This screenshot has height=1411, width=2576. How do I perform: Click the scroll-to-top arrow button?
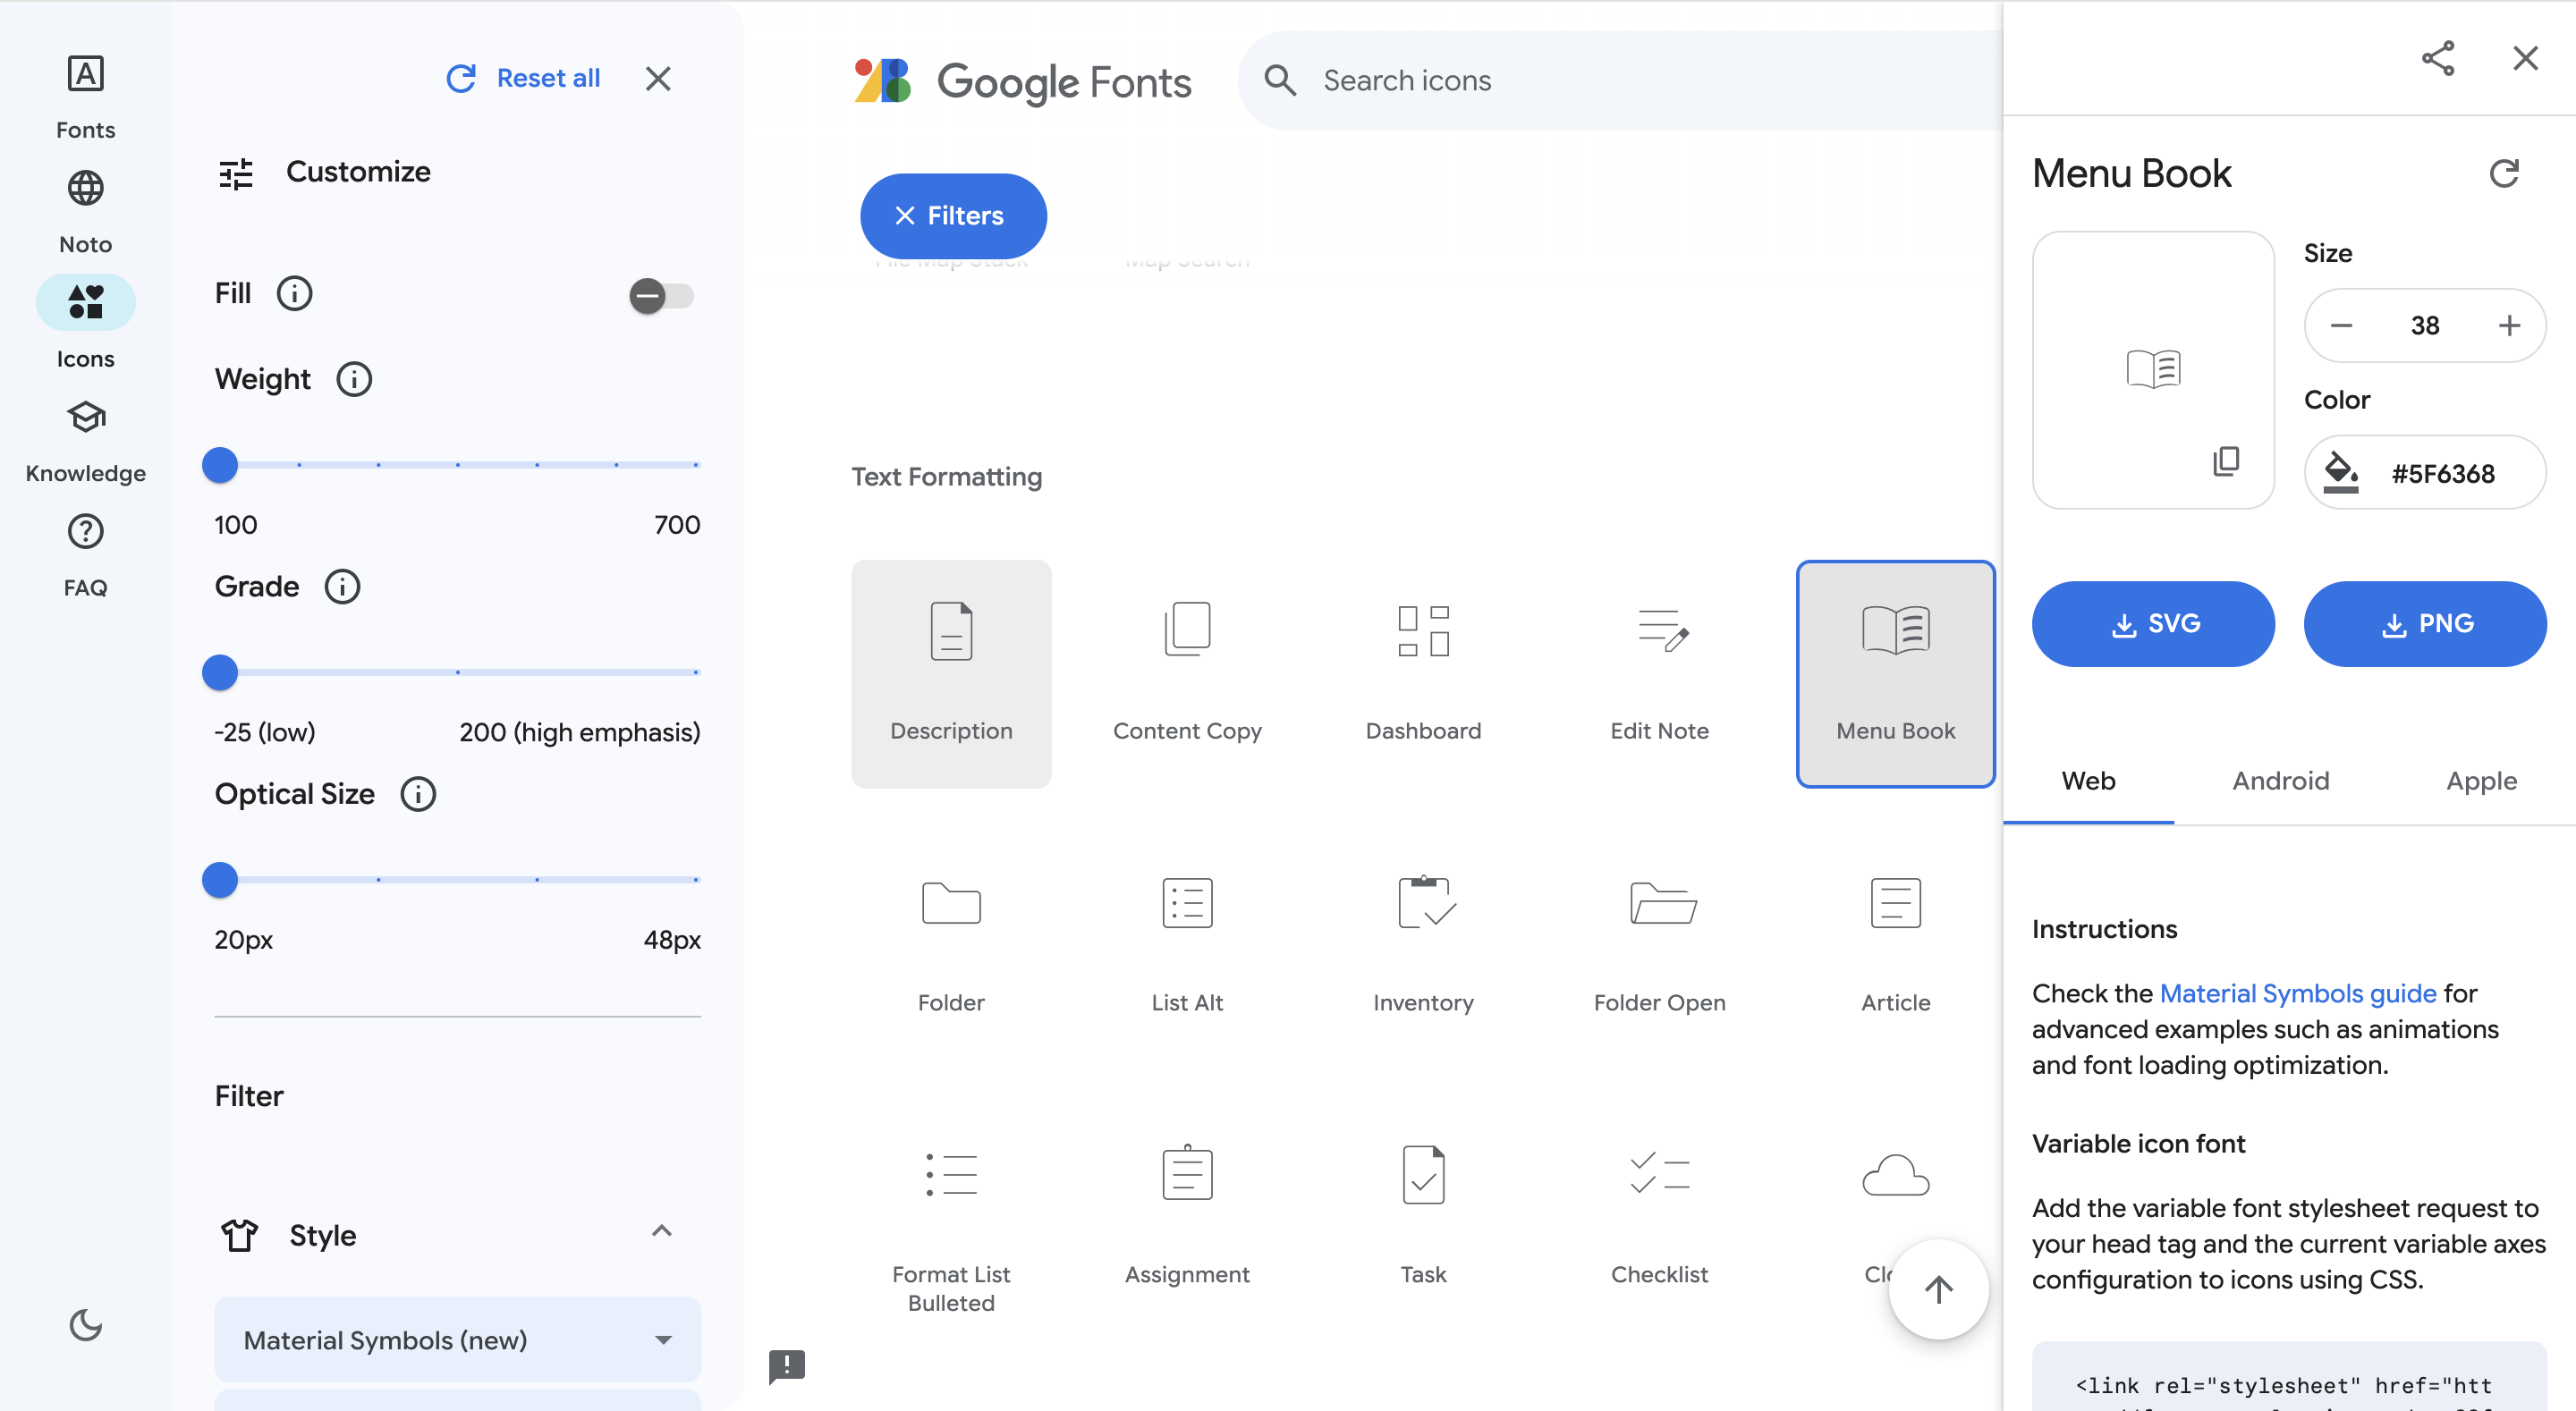pos(1938,1290)
